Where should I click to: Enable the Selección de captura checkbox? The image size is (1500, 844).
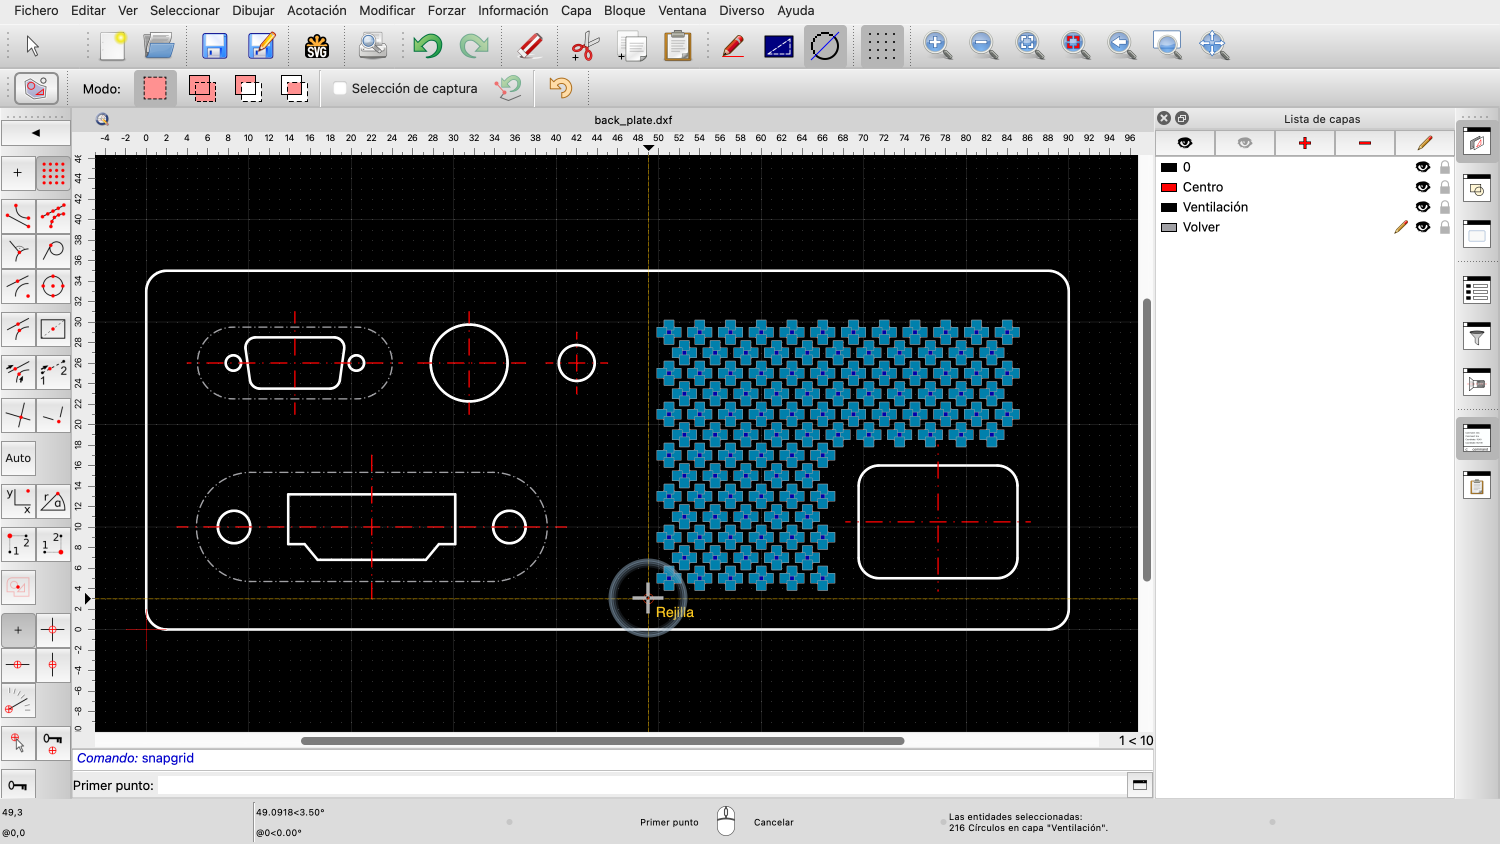click(x=340, y=89)
